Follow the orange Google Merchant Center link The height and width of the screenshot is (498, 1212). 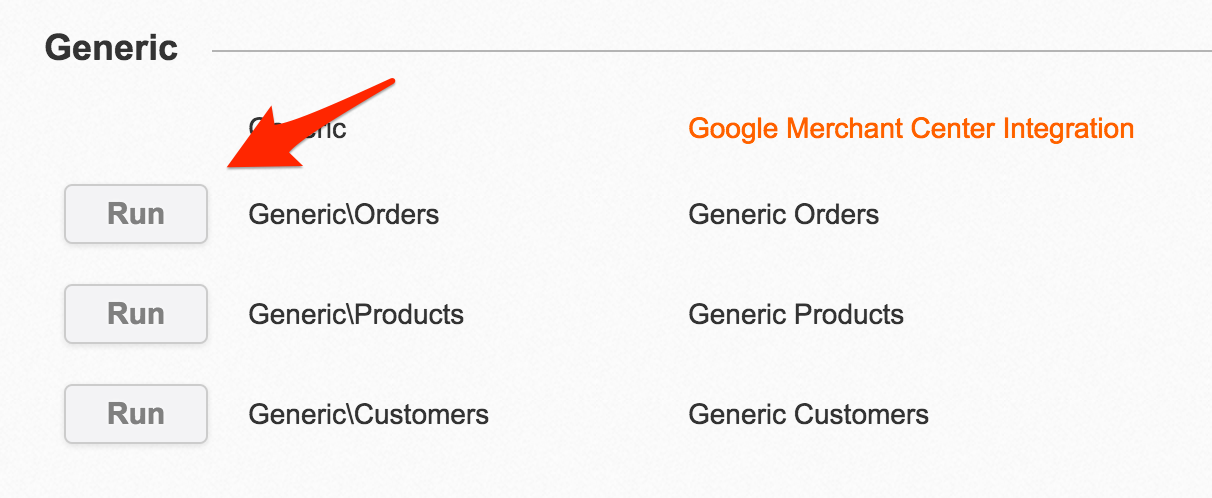click(911, 128)
